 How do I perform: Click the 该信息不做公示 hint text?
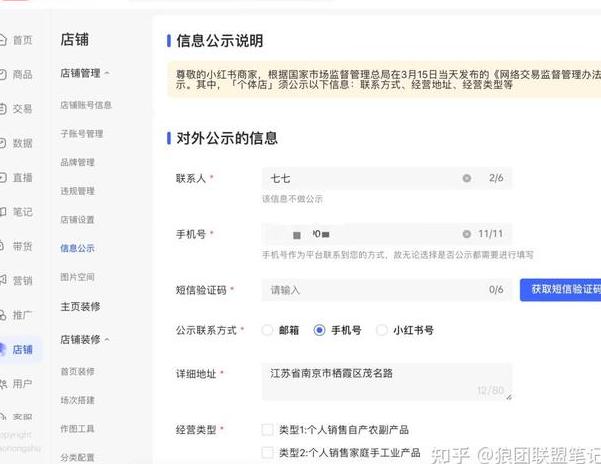coord(292,199)
